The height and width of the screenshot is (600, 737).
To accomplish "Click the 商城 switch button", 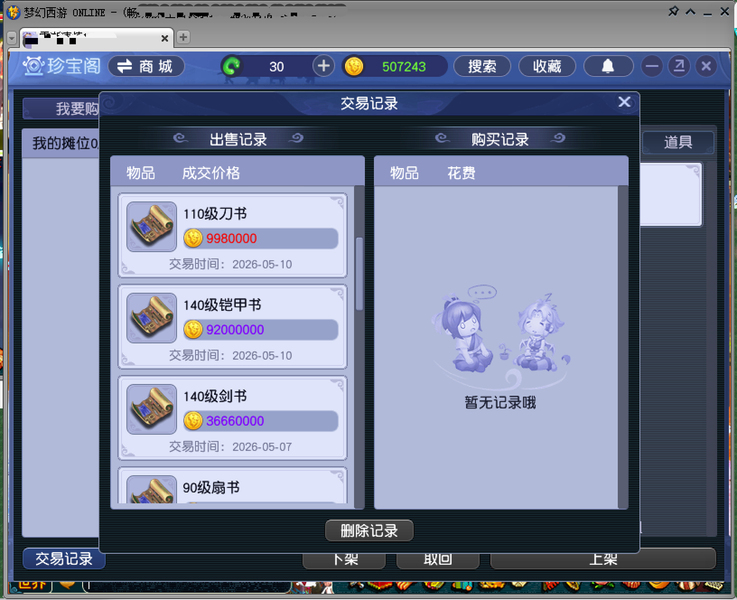I will click(x=146, y=66).
